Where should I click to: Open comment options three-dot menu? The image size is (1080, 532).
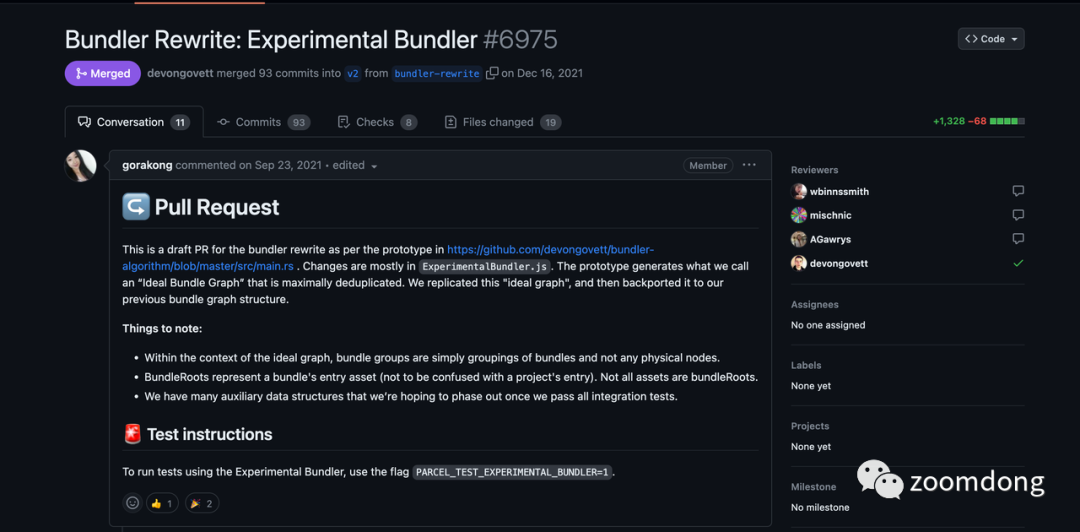tap(749, 165)
